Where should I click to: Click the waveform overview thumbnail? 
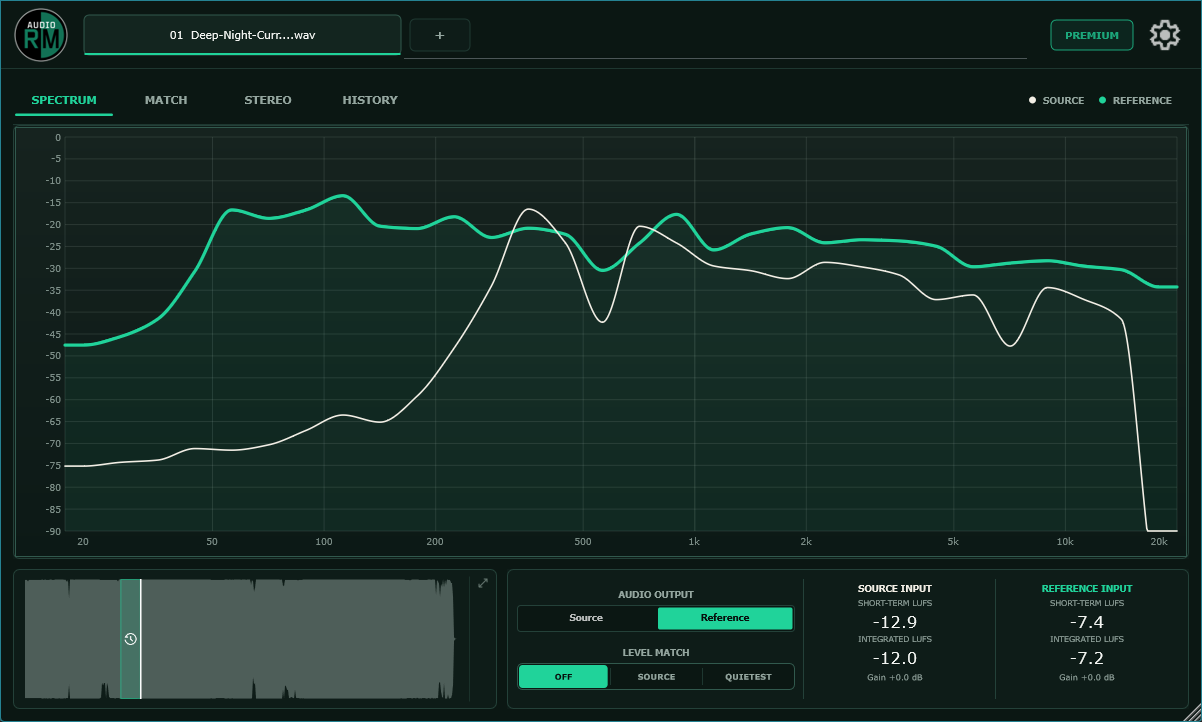tap(240, 639)
